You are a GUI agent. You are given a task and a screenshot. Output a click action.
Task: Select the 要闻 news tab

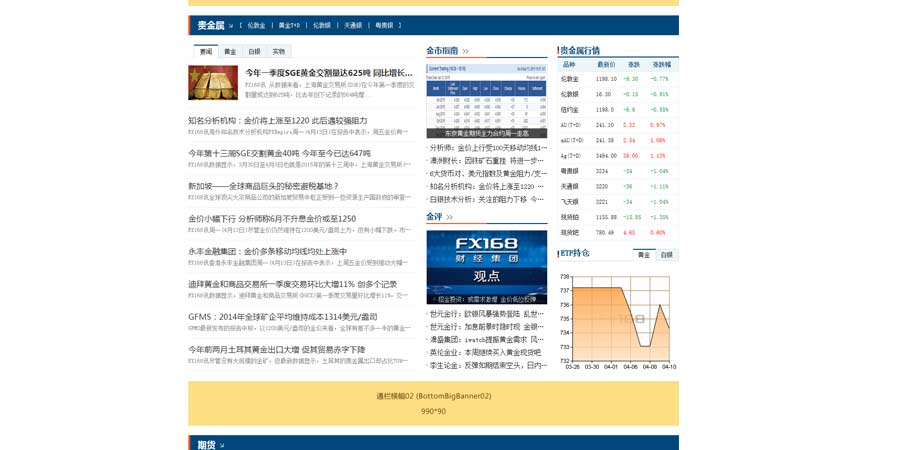pos(206,51)
